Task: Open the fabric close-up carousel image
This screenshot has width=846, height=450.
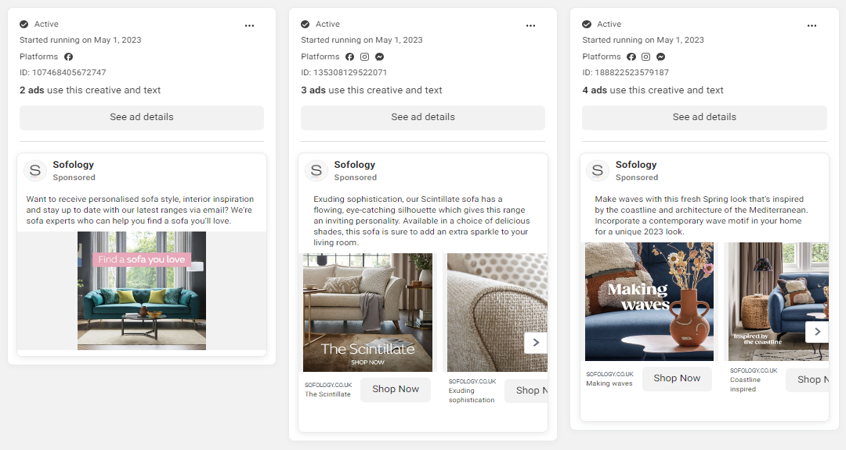Action: tap(497, 312)
